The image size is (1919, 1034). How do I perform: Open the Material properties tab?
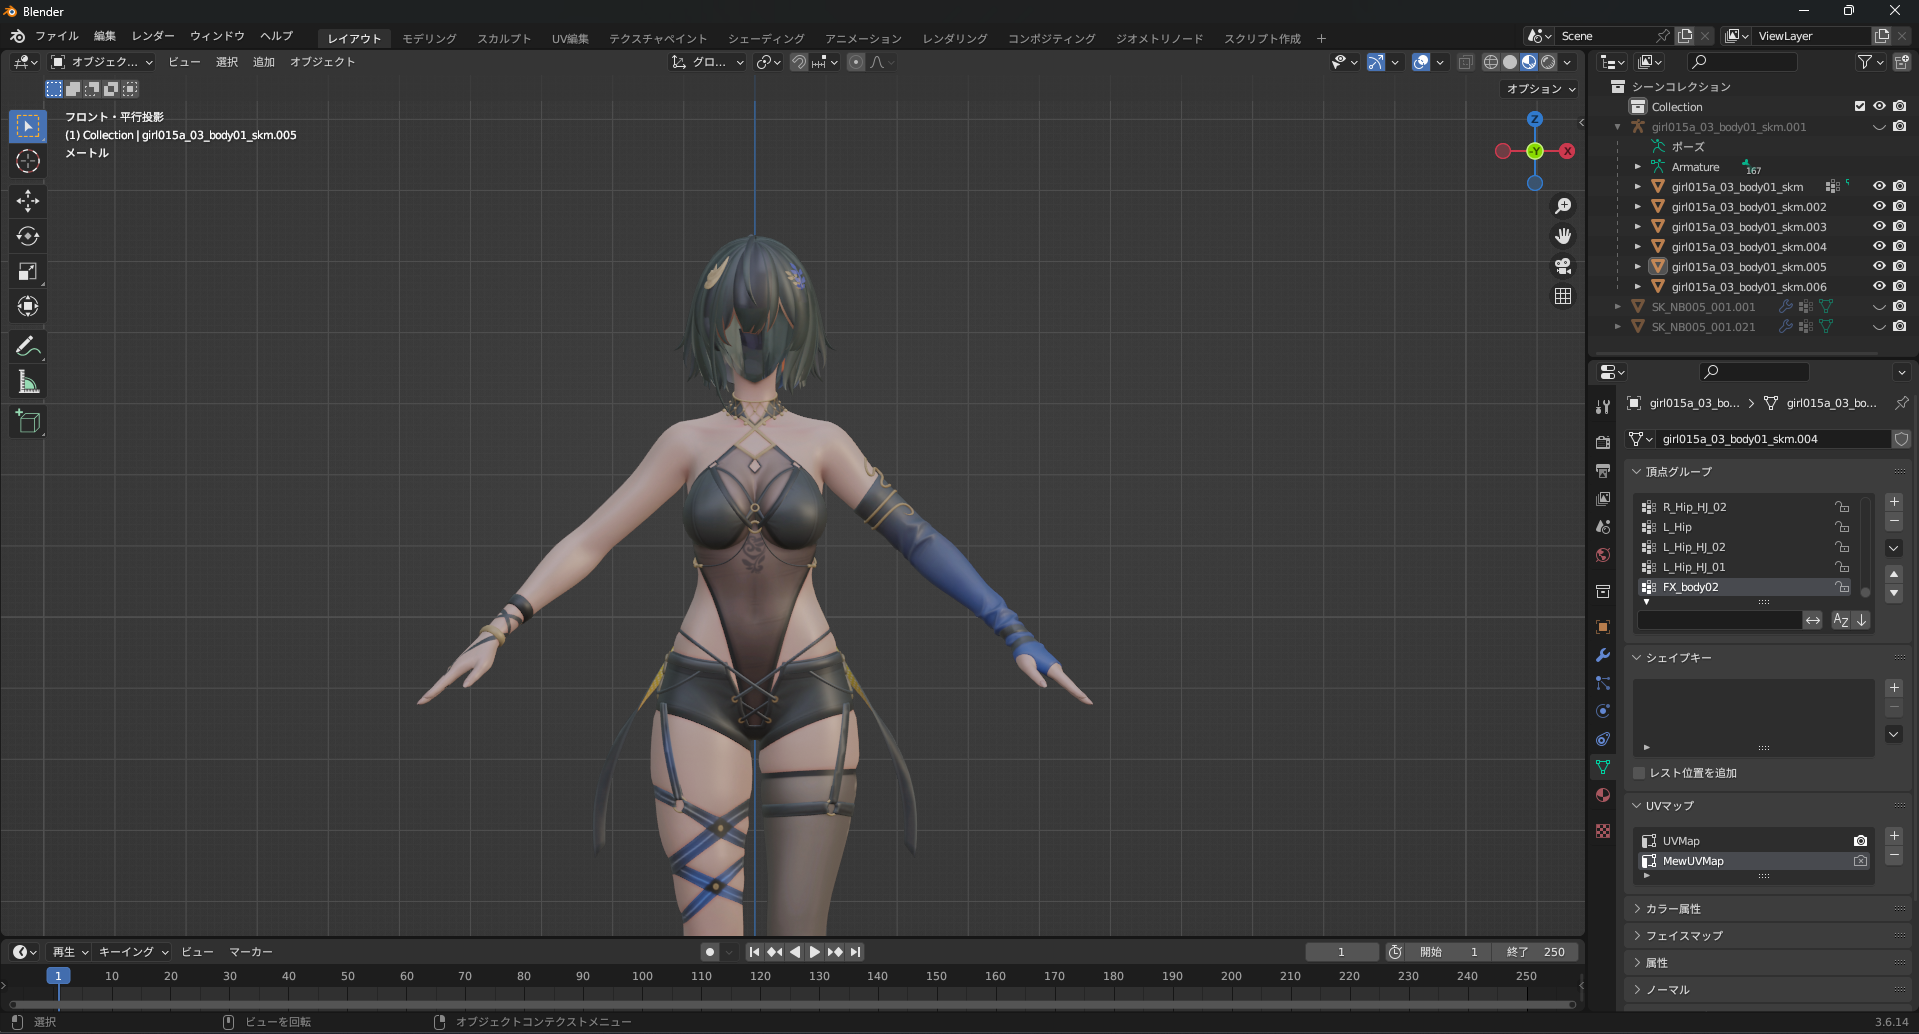1603,795
